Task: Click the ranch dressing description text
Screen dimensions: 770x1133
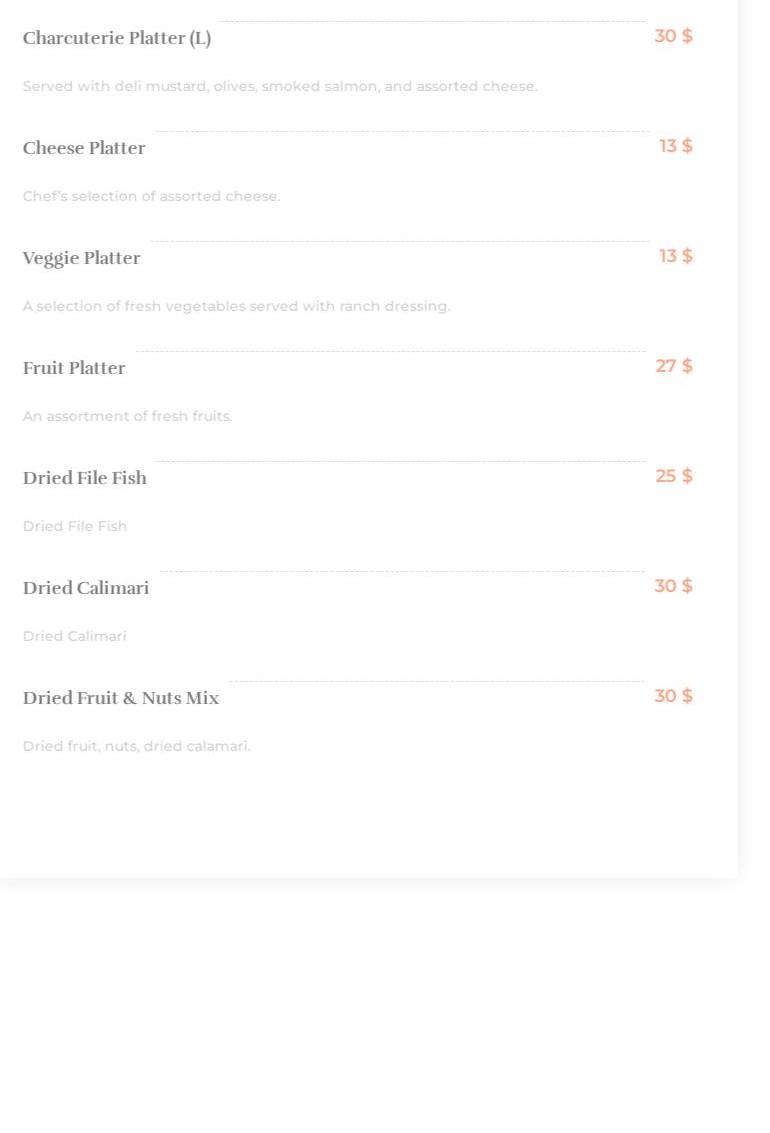Action: coord(236,307)
